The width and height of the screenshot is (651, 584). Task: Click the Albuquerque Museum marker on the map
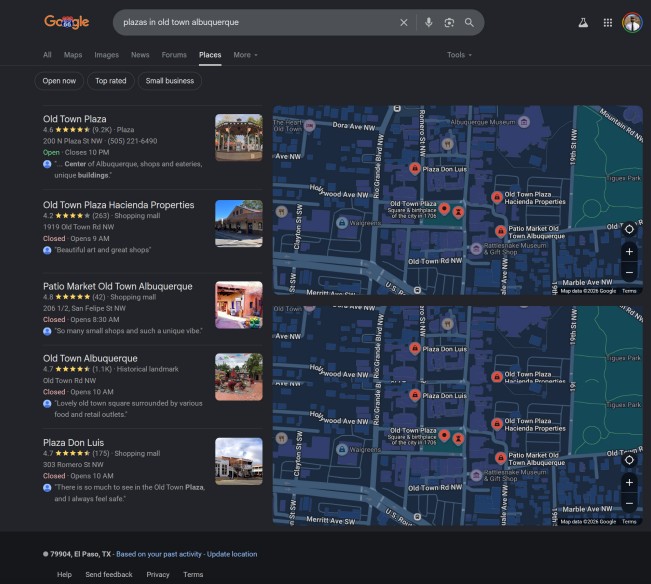(x=524, y=122)
